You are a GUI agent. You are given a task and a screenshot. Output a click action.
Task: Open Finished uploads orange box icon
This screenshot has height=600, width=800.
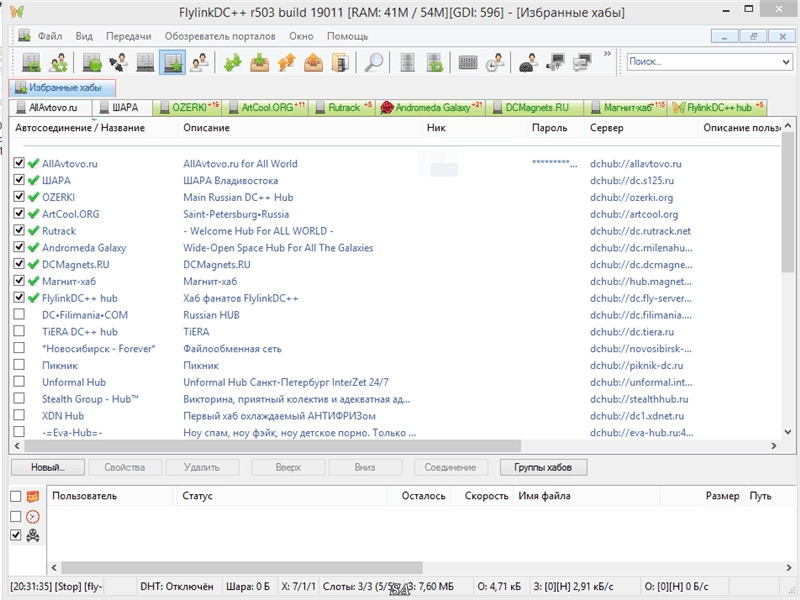click(x=313, y=62)
